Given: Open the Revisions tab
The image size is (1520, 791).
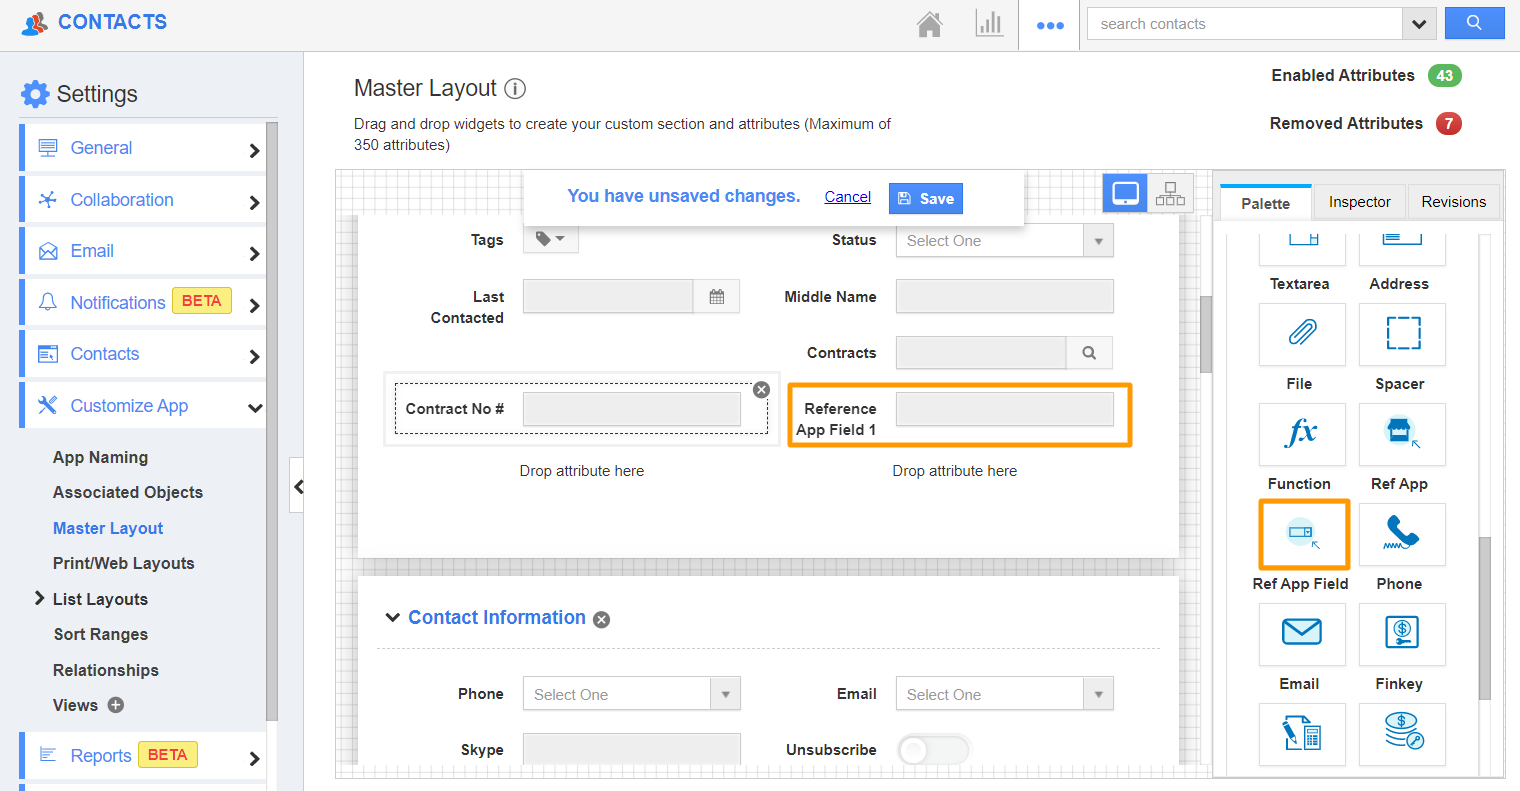Looking at the screenshot, I should pos(1453,201).
